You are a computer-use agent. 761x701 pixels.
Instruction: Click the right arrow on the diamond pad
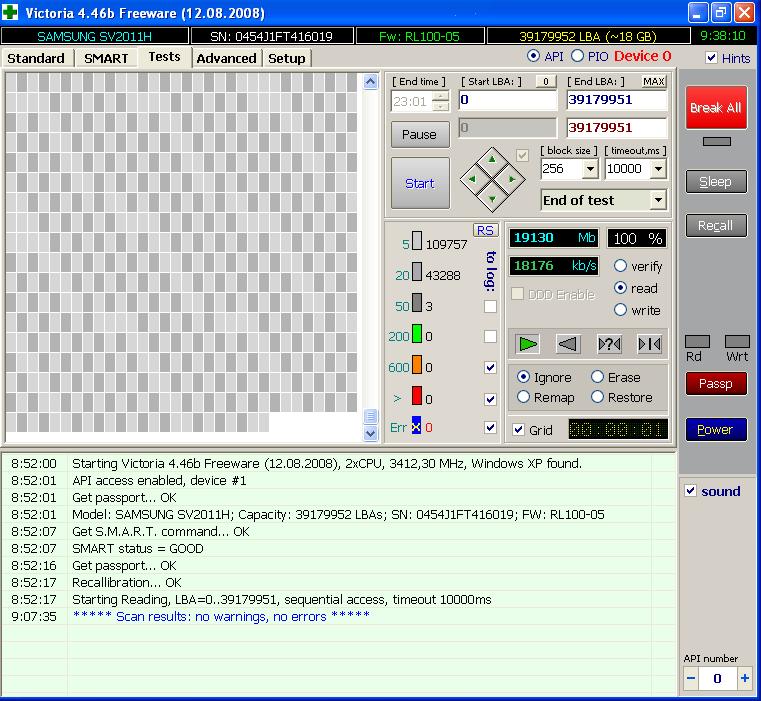pos(511,180)
